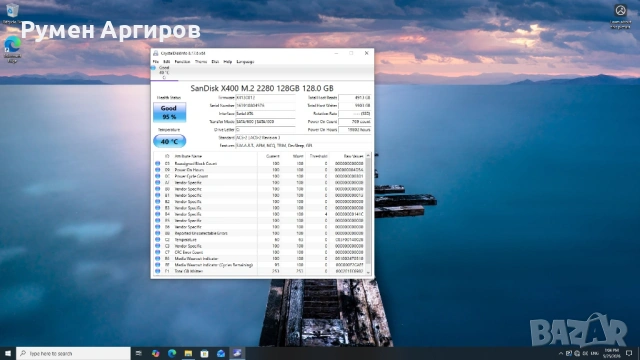Open the Windows Start menu
This screenshot has width=640, height=360.
click(x=8, y=353)
